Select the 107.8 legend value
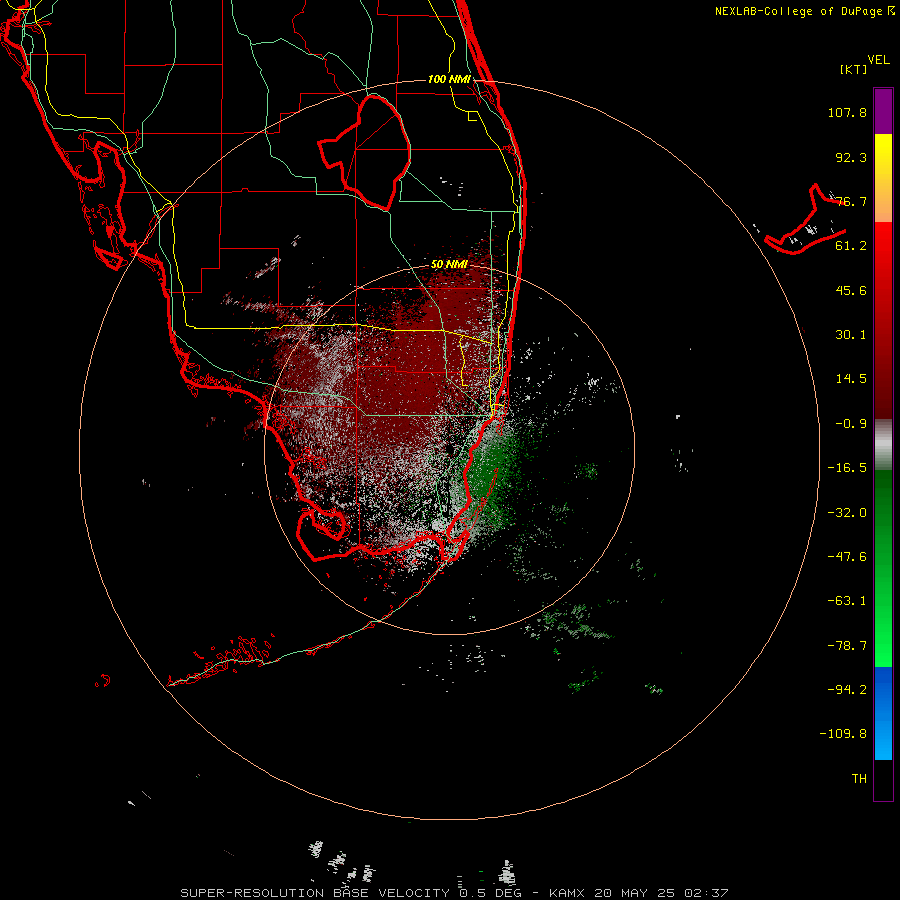 [x=847, y=112]
